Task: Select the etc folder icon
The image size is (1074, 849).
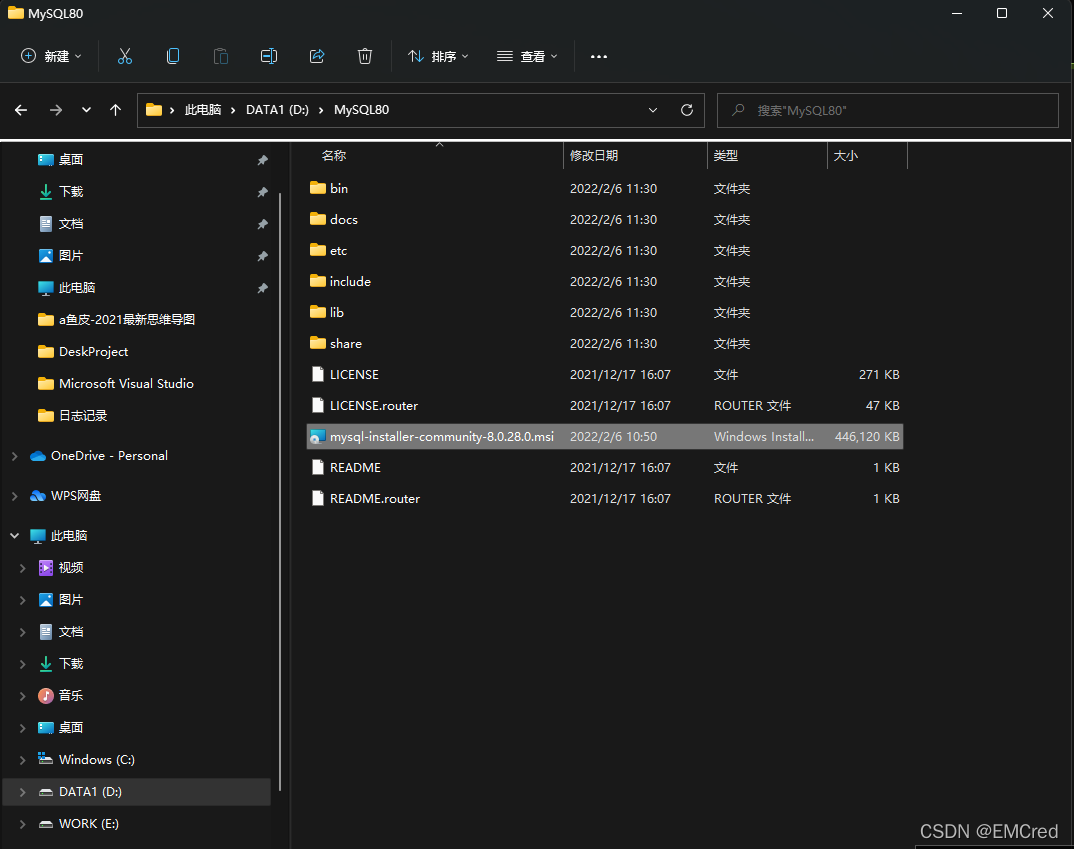Action: [317, 250]
